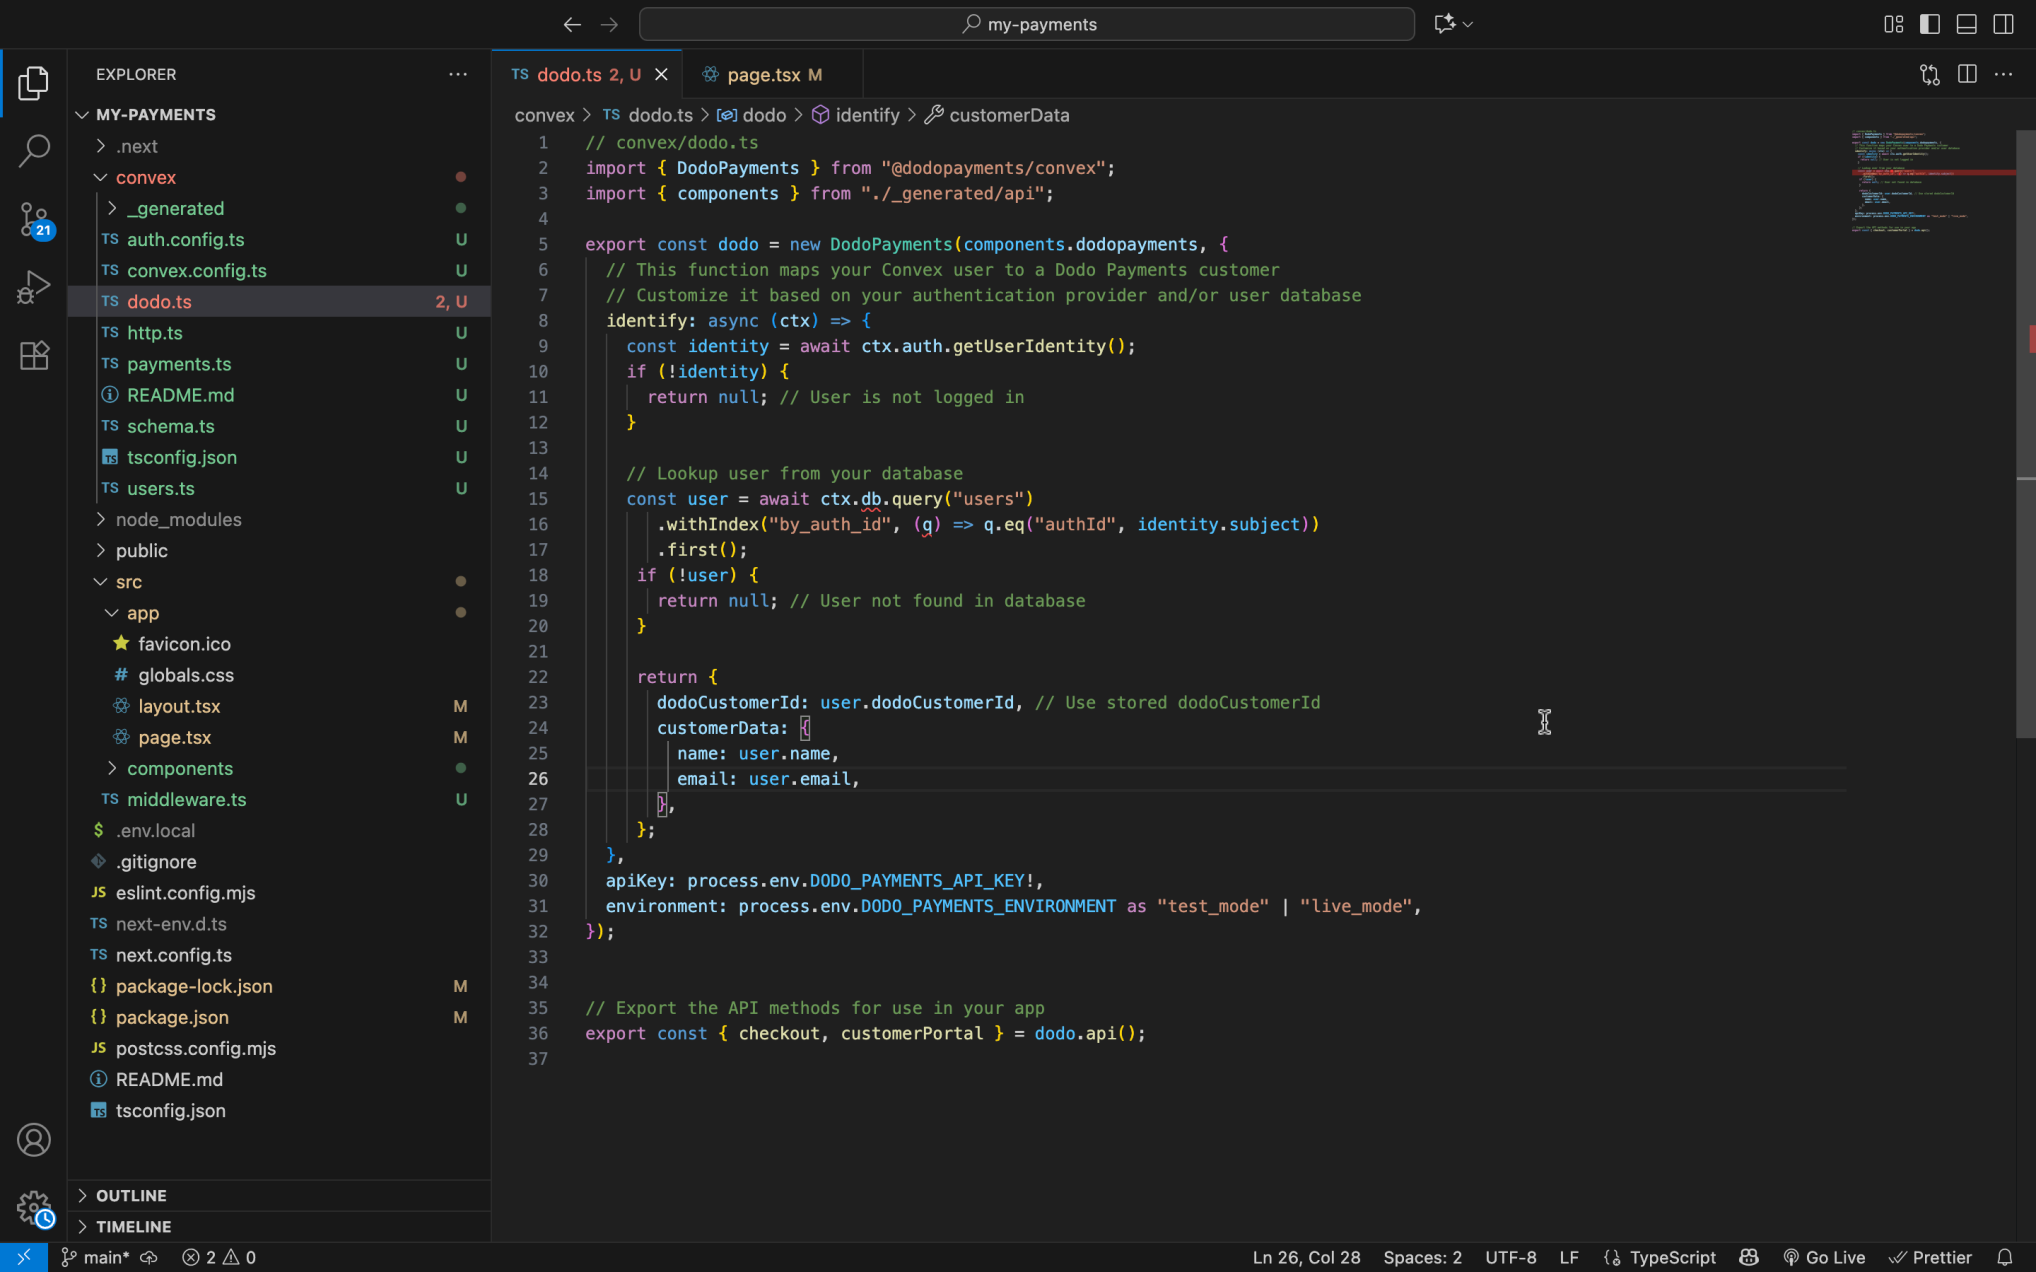Open Run and Debug view
The image size is (2036, 1272).
pos(33,287)
